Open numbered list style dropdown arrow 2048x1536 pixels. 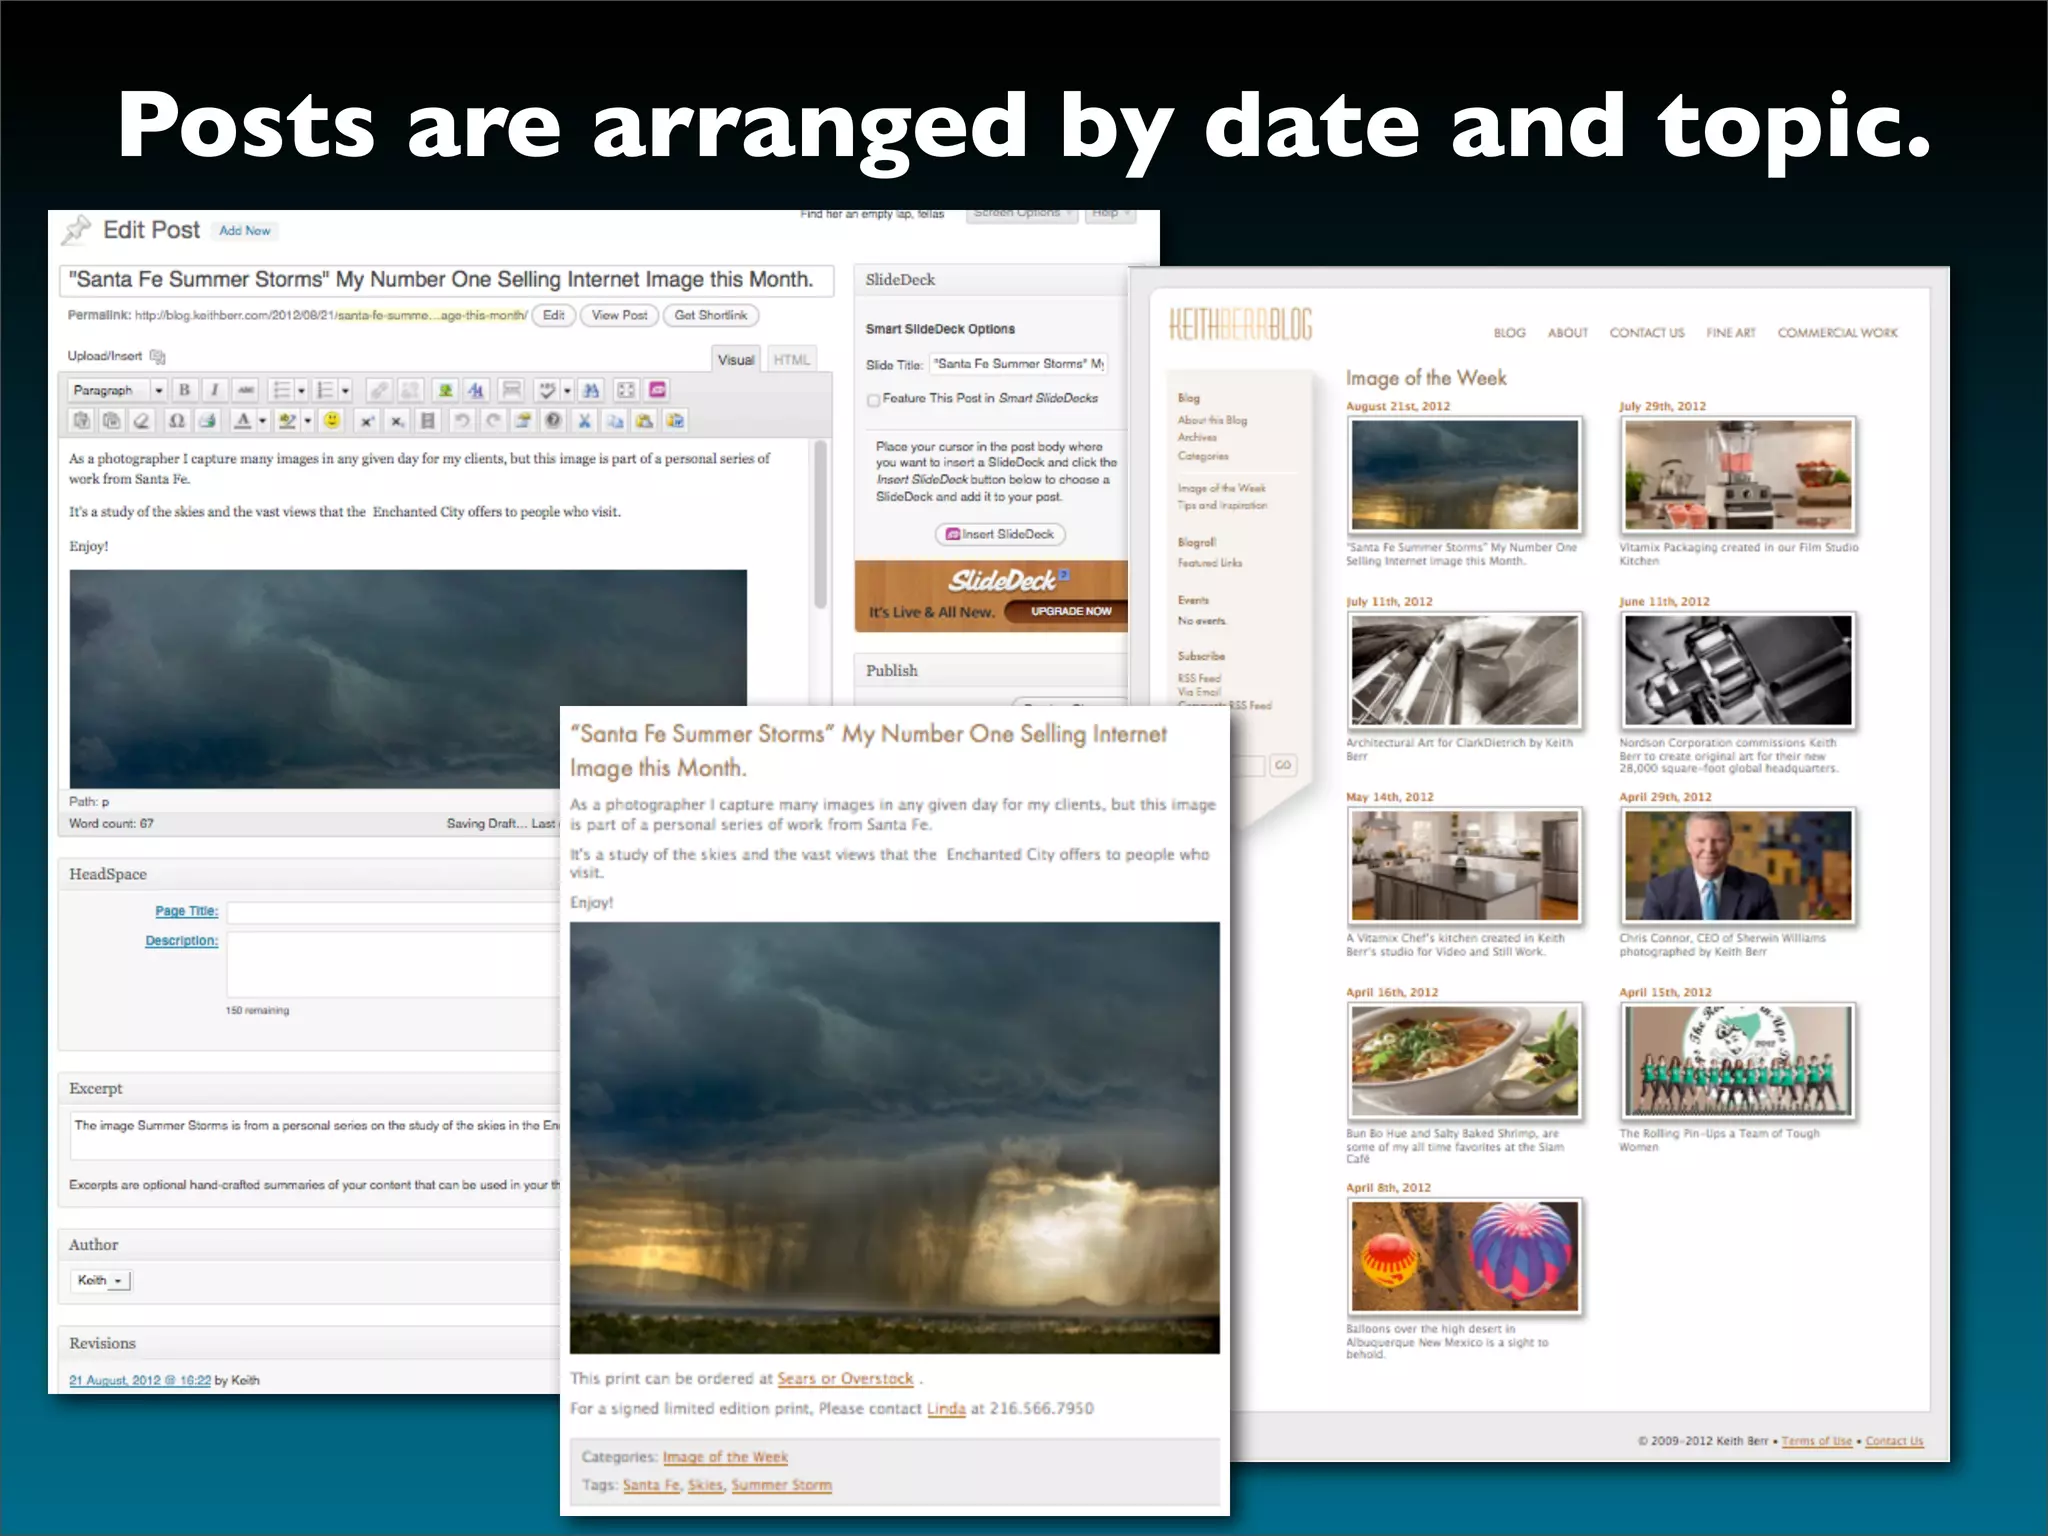pyautogui.click(x=345, y=390)
